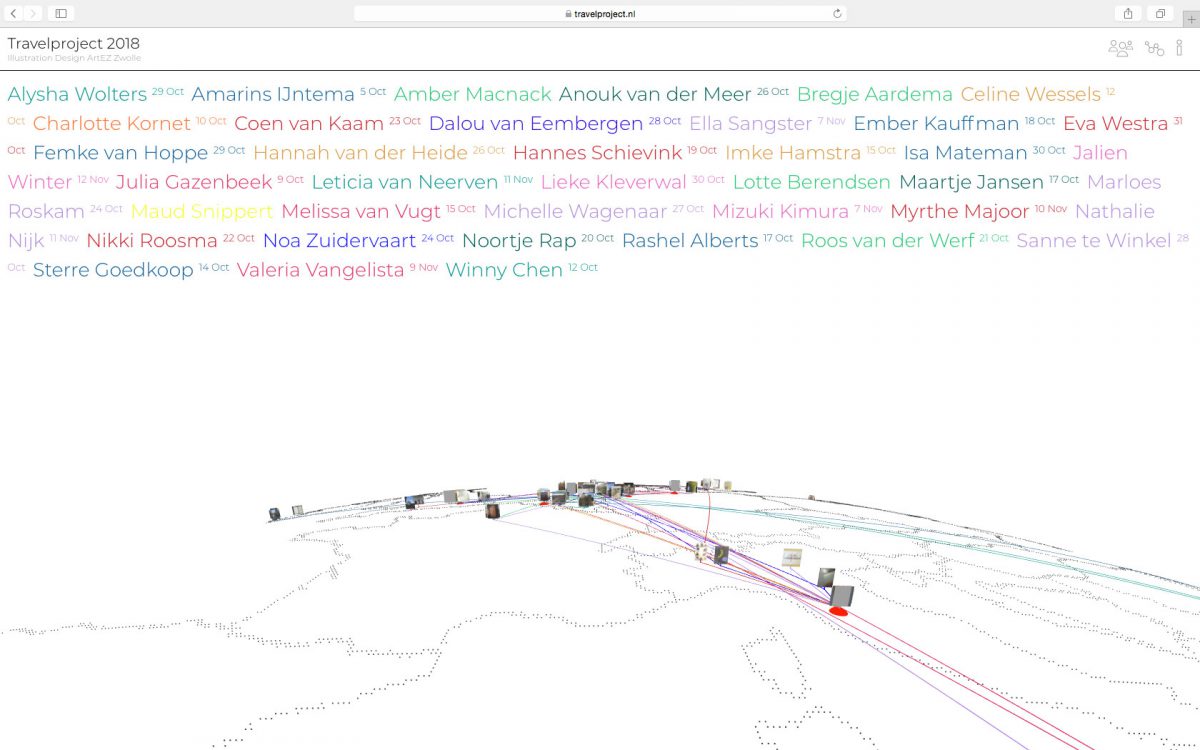Open a new browser tab
1200x750 pixels.
[x=1190, y=17]
